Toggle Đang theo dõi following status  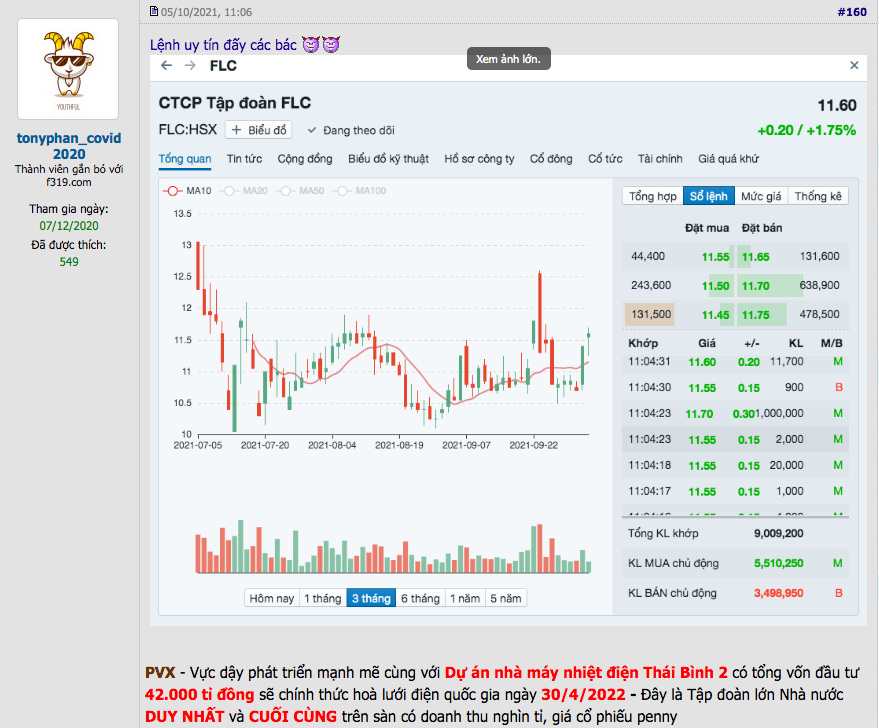click(x=351, y=131)
